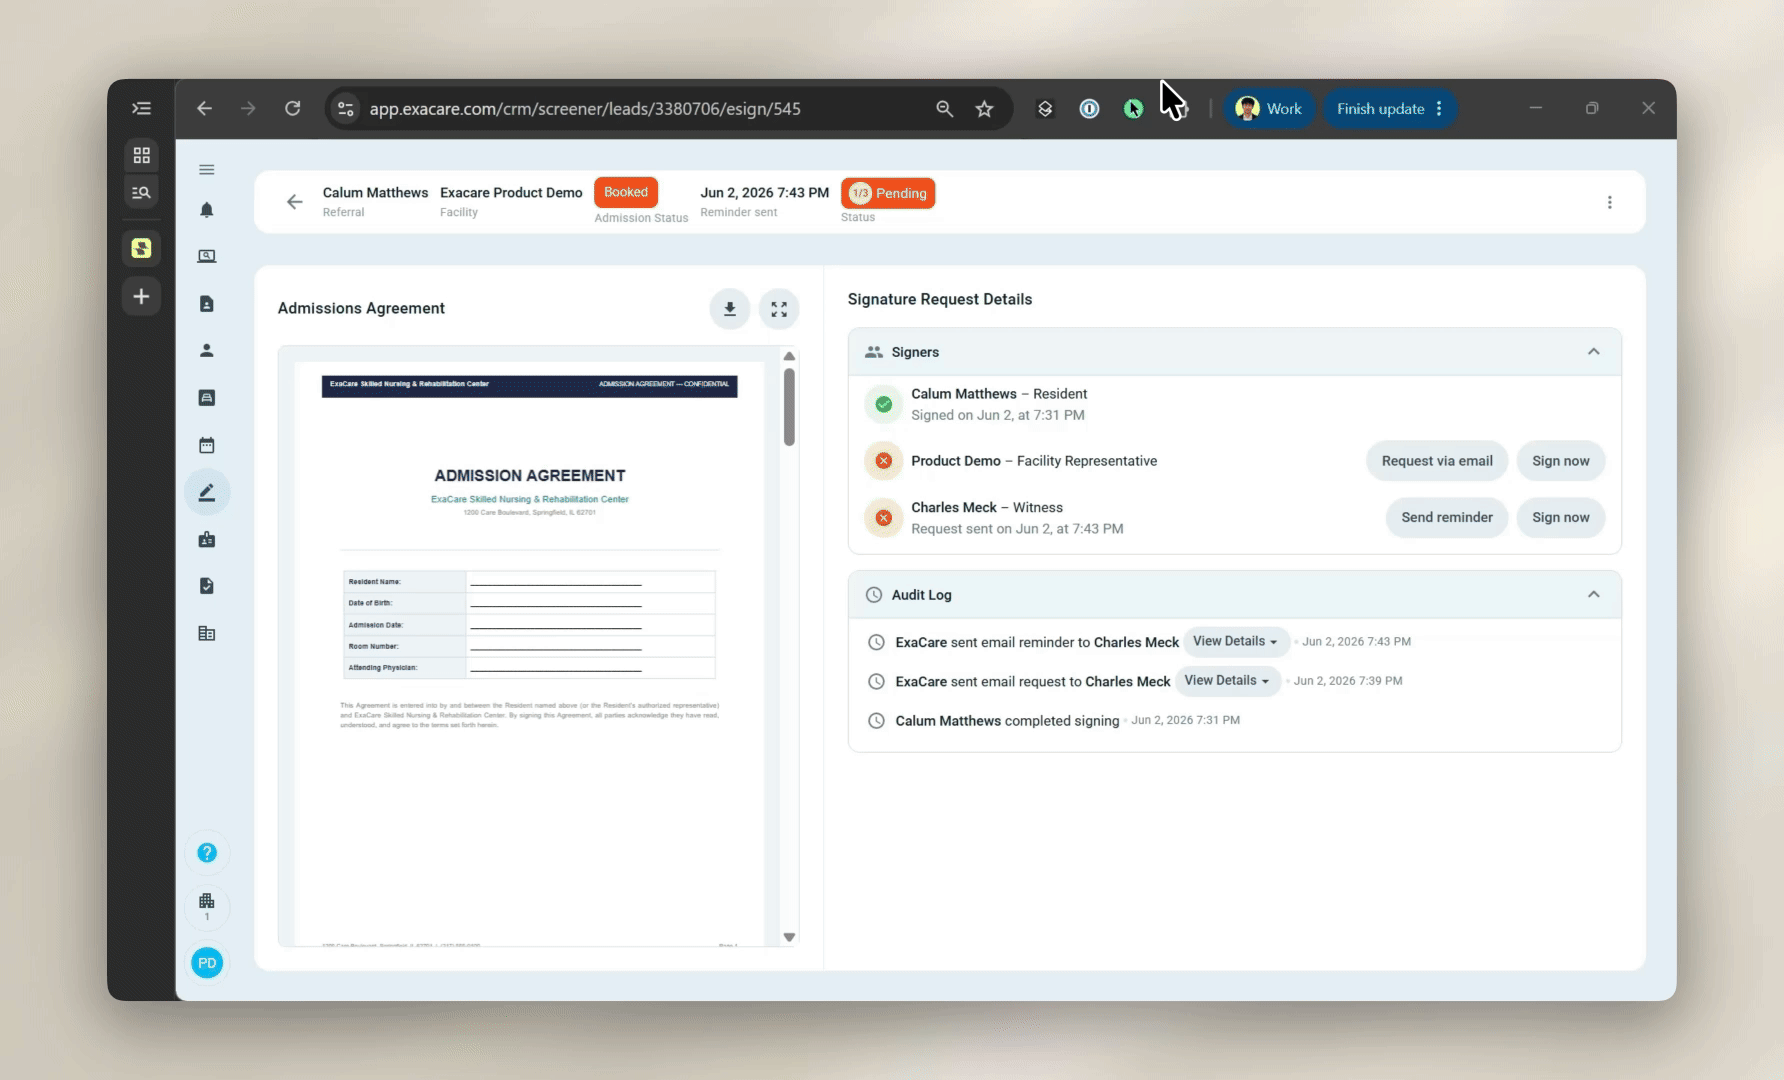
Task: Collapse the Audit Log section
Action: 1593,595
